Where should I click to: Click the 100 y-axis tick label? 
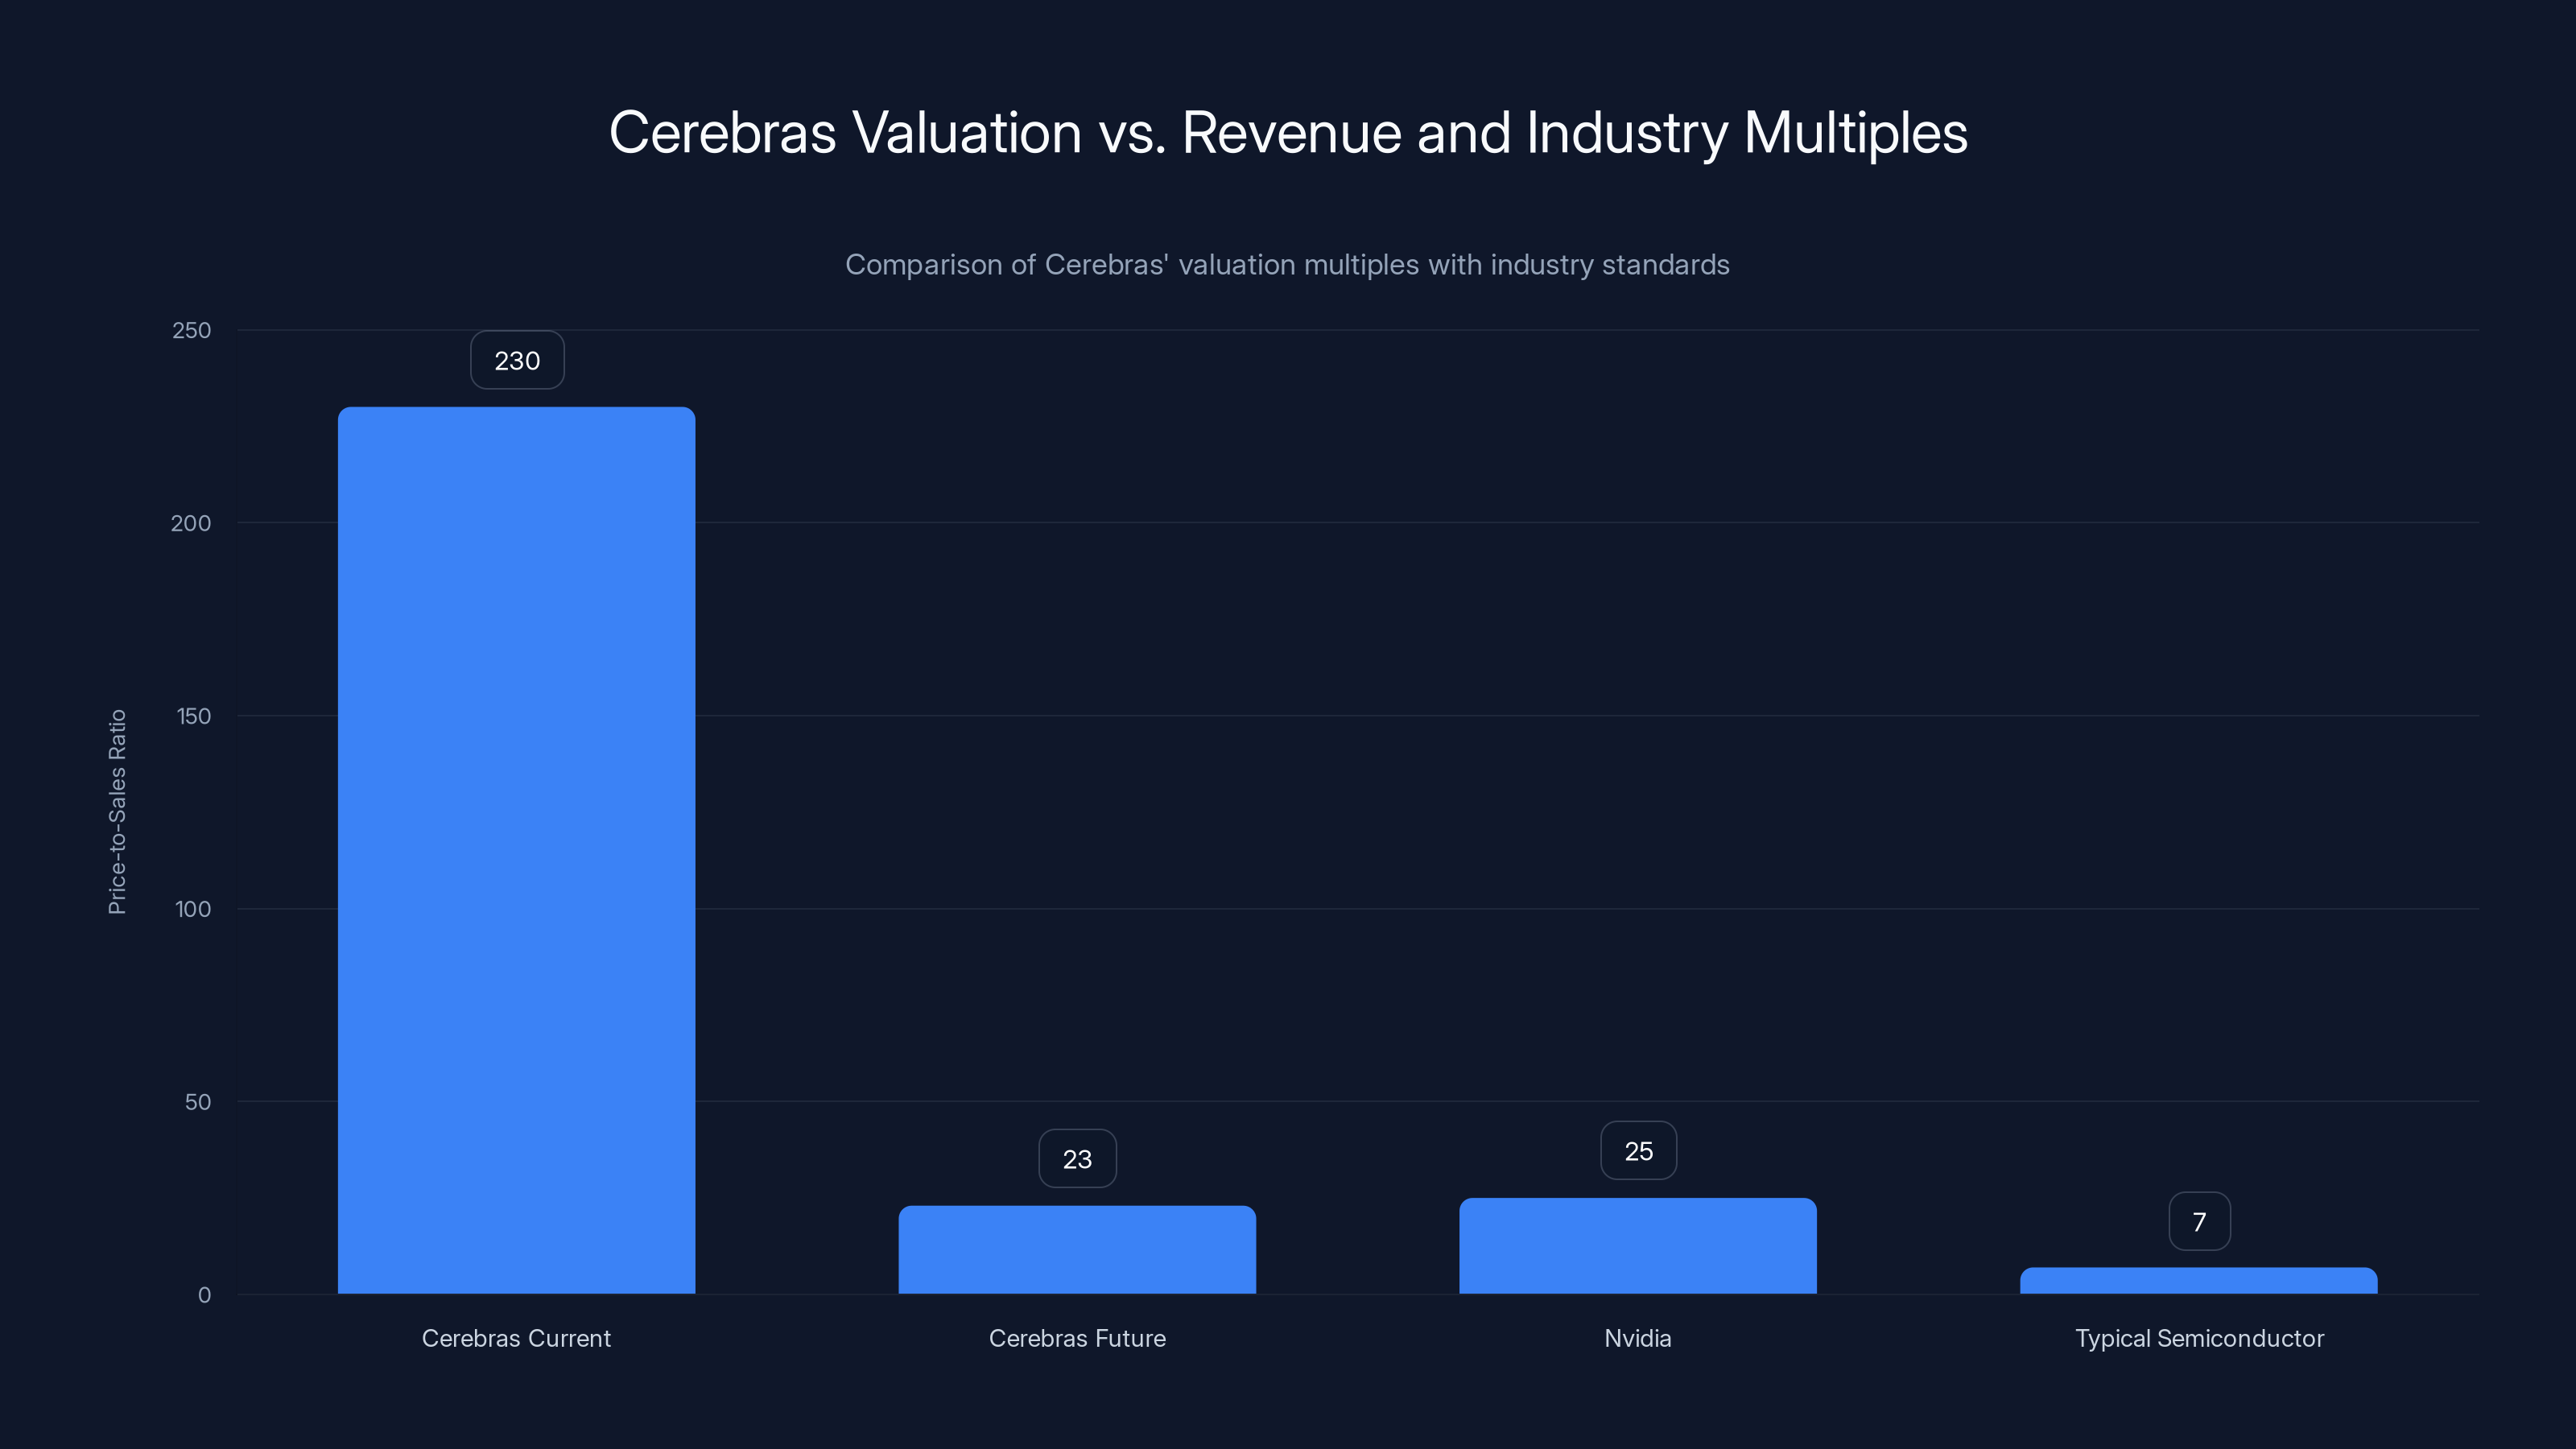[x=194, y=908]
